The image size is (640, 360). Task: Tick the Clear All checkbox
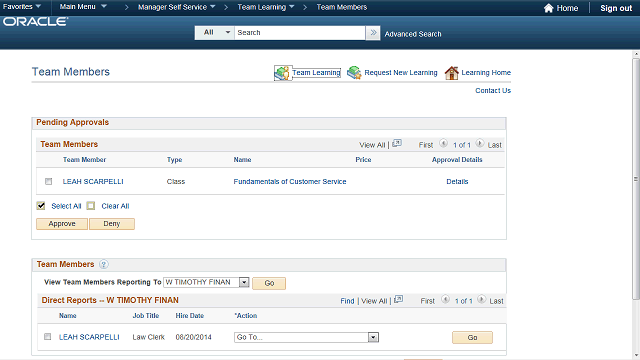91,206
